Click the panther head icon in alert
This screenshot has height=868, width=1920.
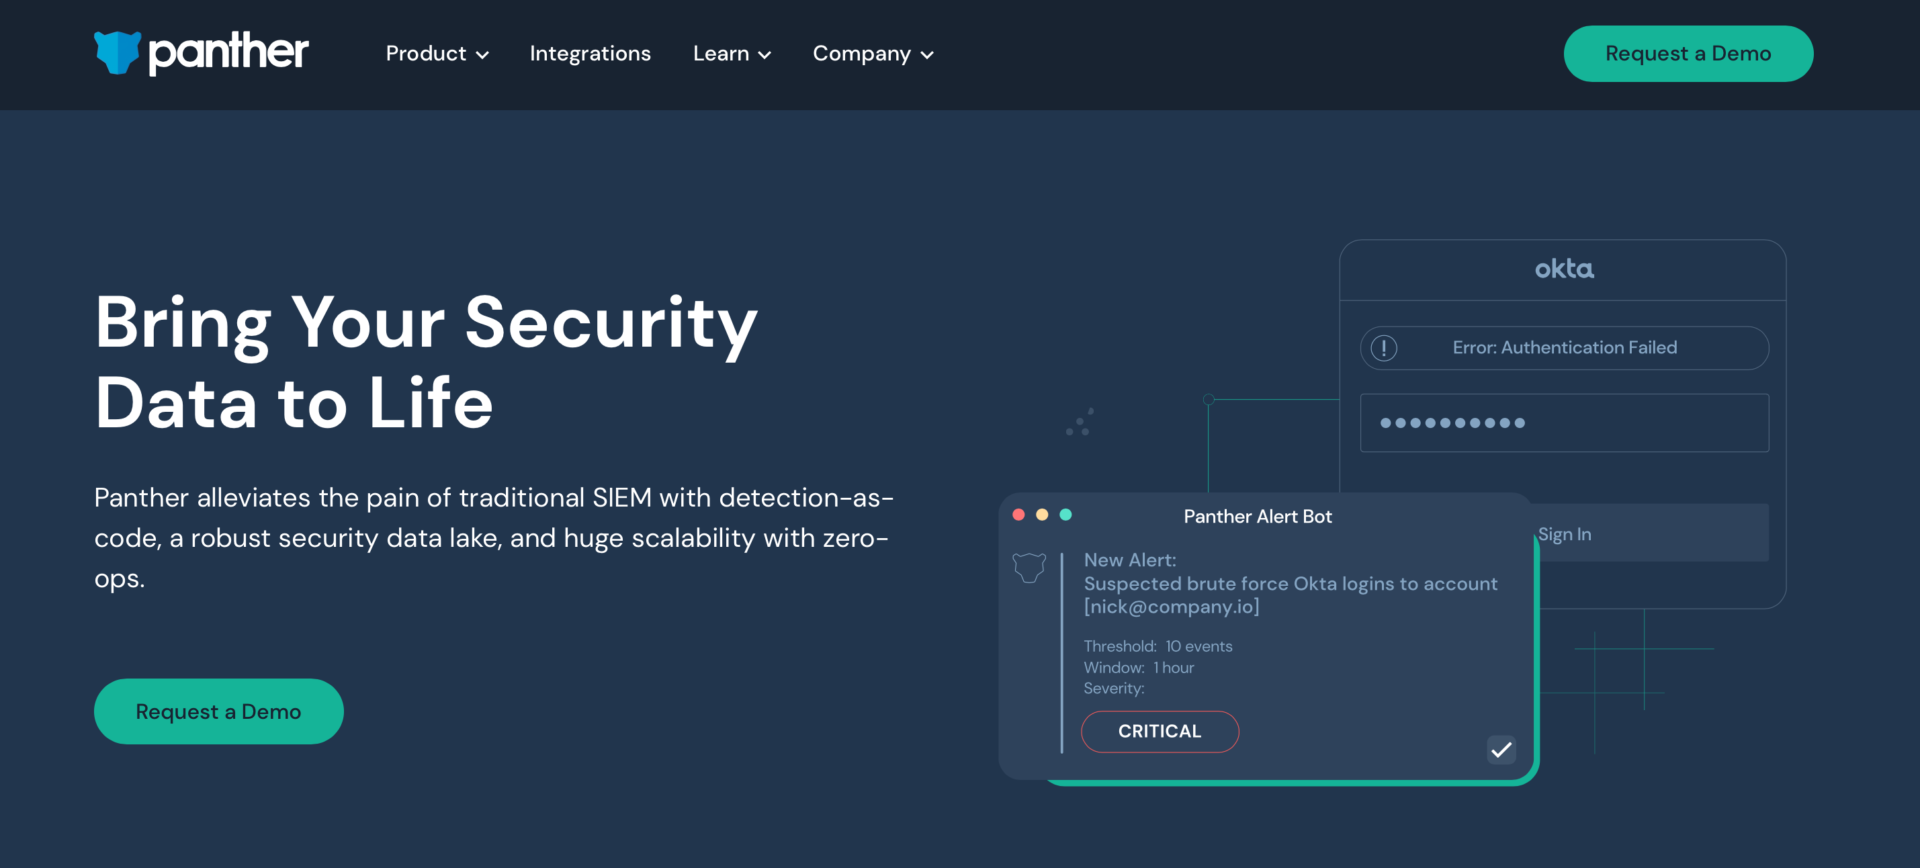(1029, 568)
